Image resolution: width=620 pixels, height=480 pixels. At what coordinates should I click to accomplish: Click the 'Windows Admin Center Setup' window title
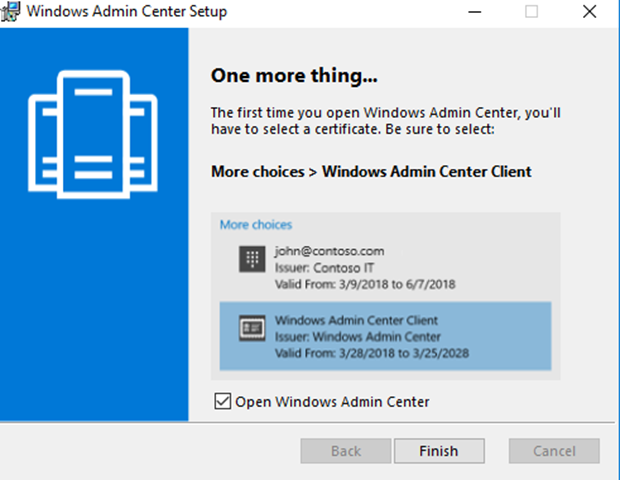127,11
